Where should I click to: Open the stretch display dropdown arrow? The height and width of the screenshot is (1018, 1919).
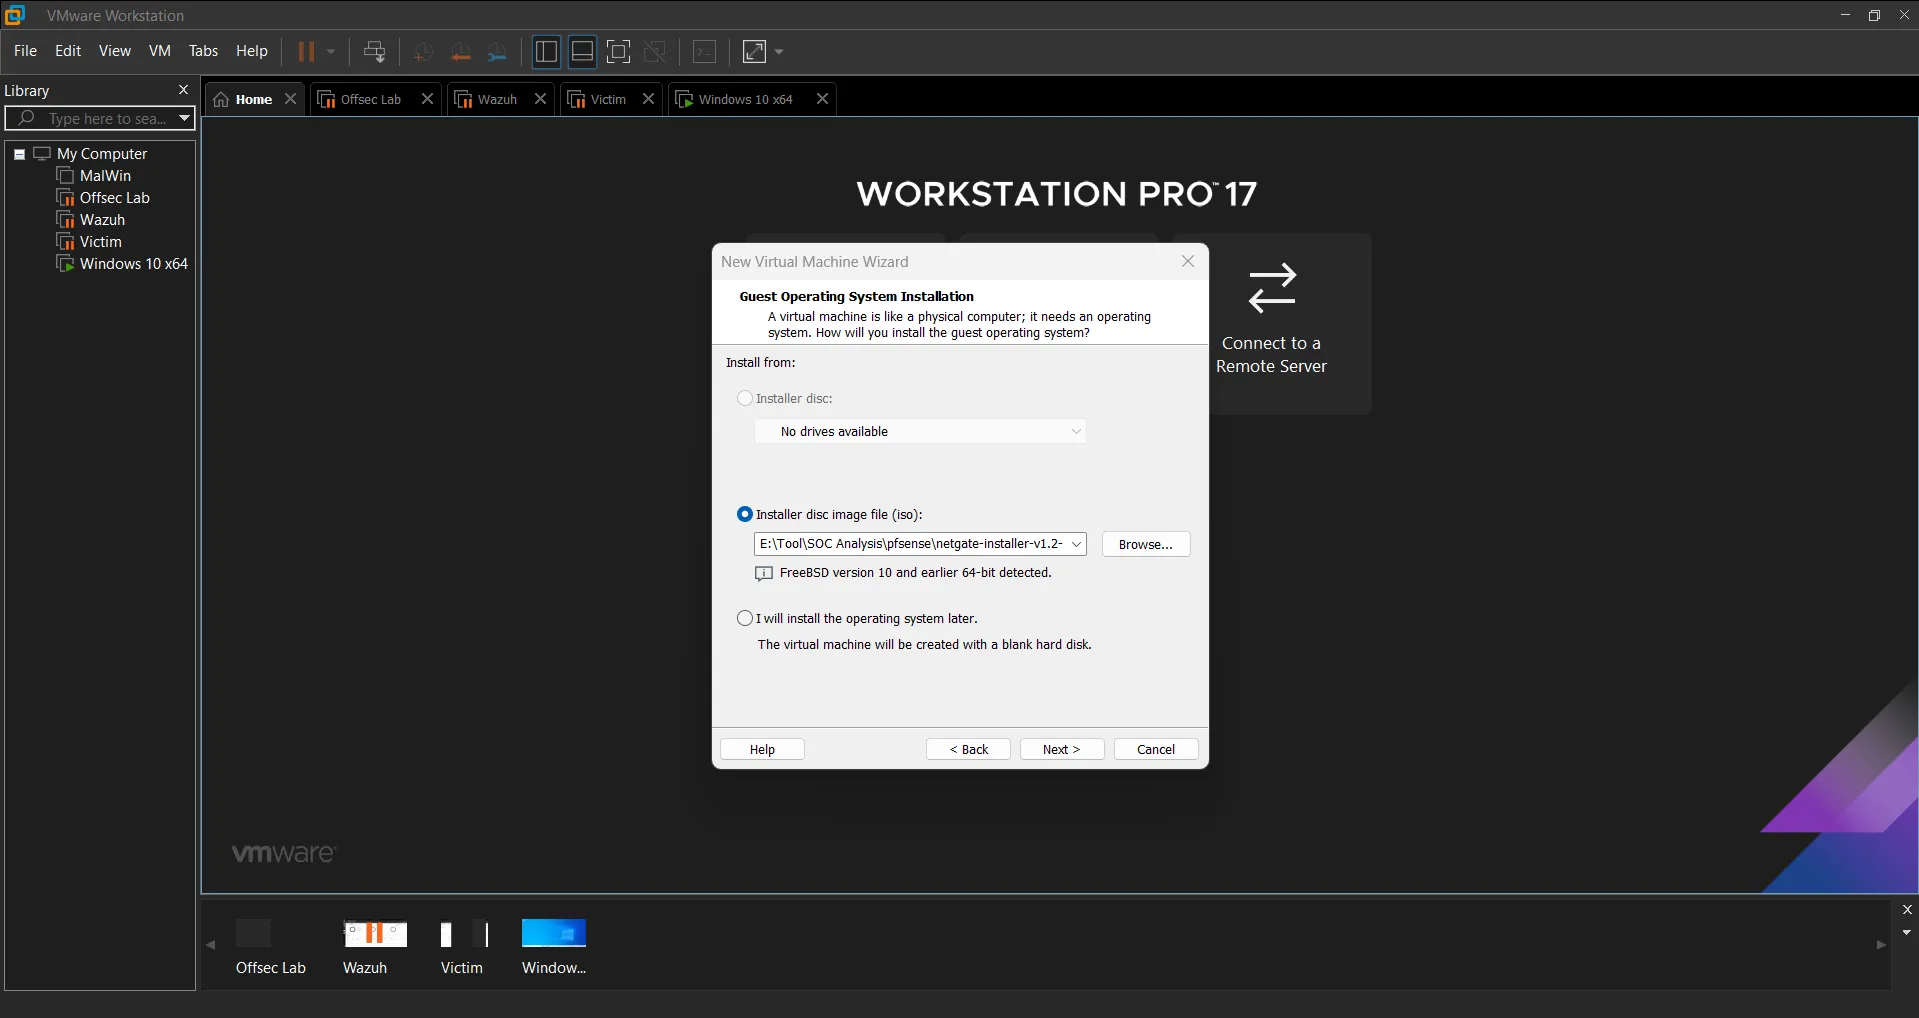pos(779,51)
